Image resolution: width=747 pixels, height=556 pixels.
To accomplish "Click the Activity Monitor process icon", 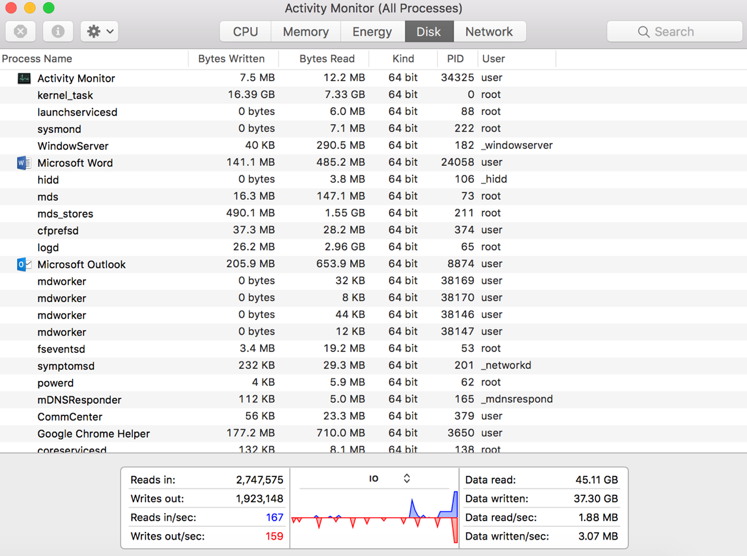I will [23, 78].
